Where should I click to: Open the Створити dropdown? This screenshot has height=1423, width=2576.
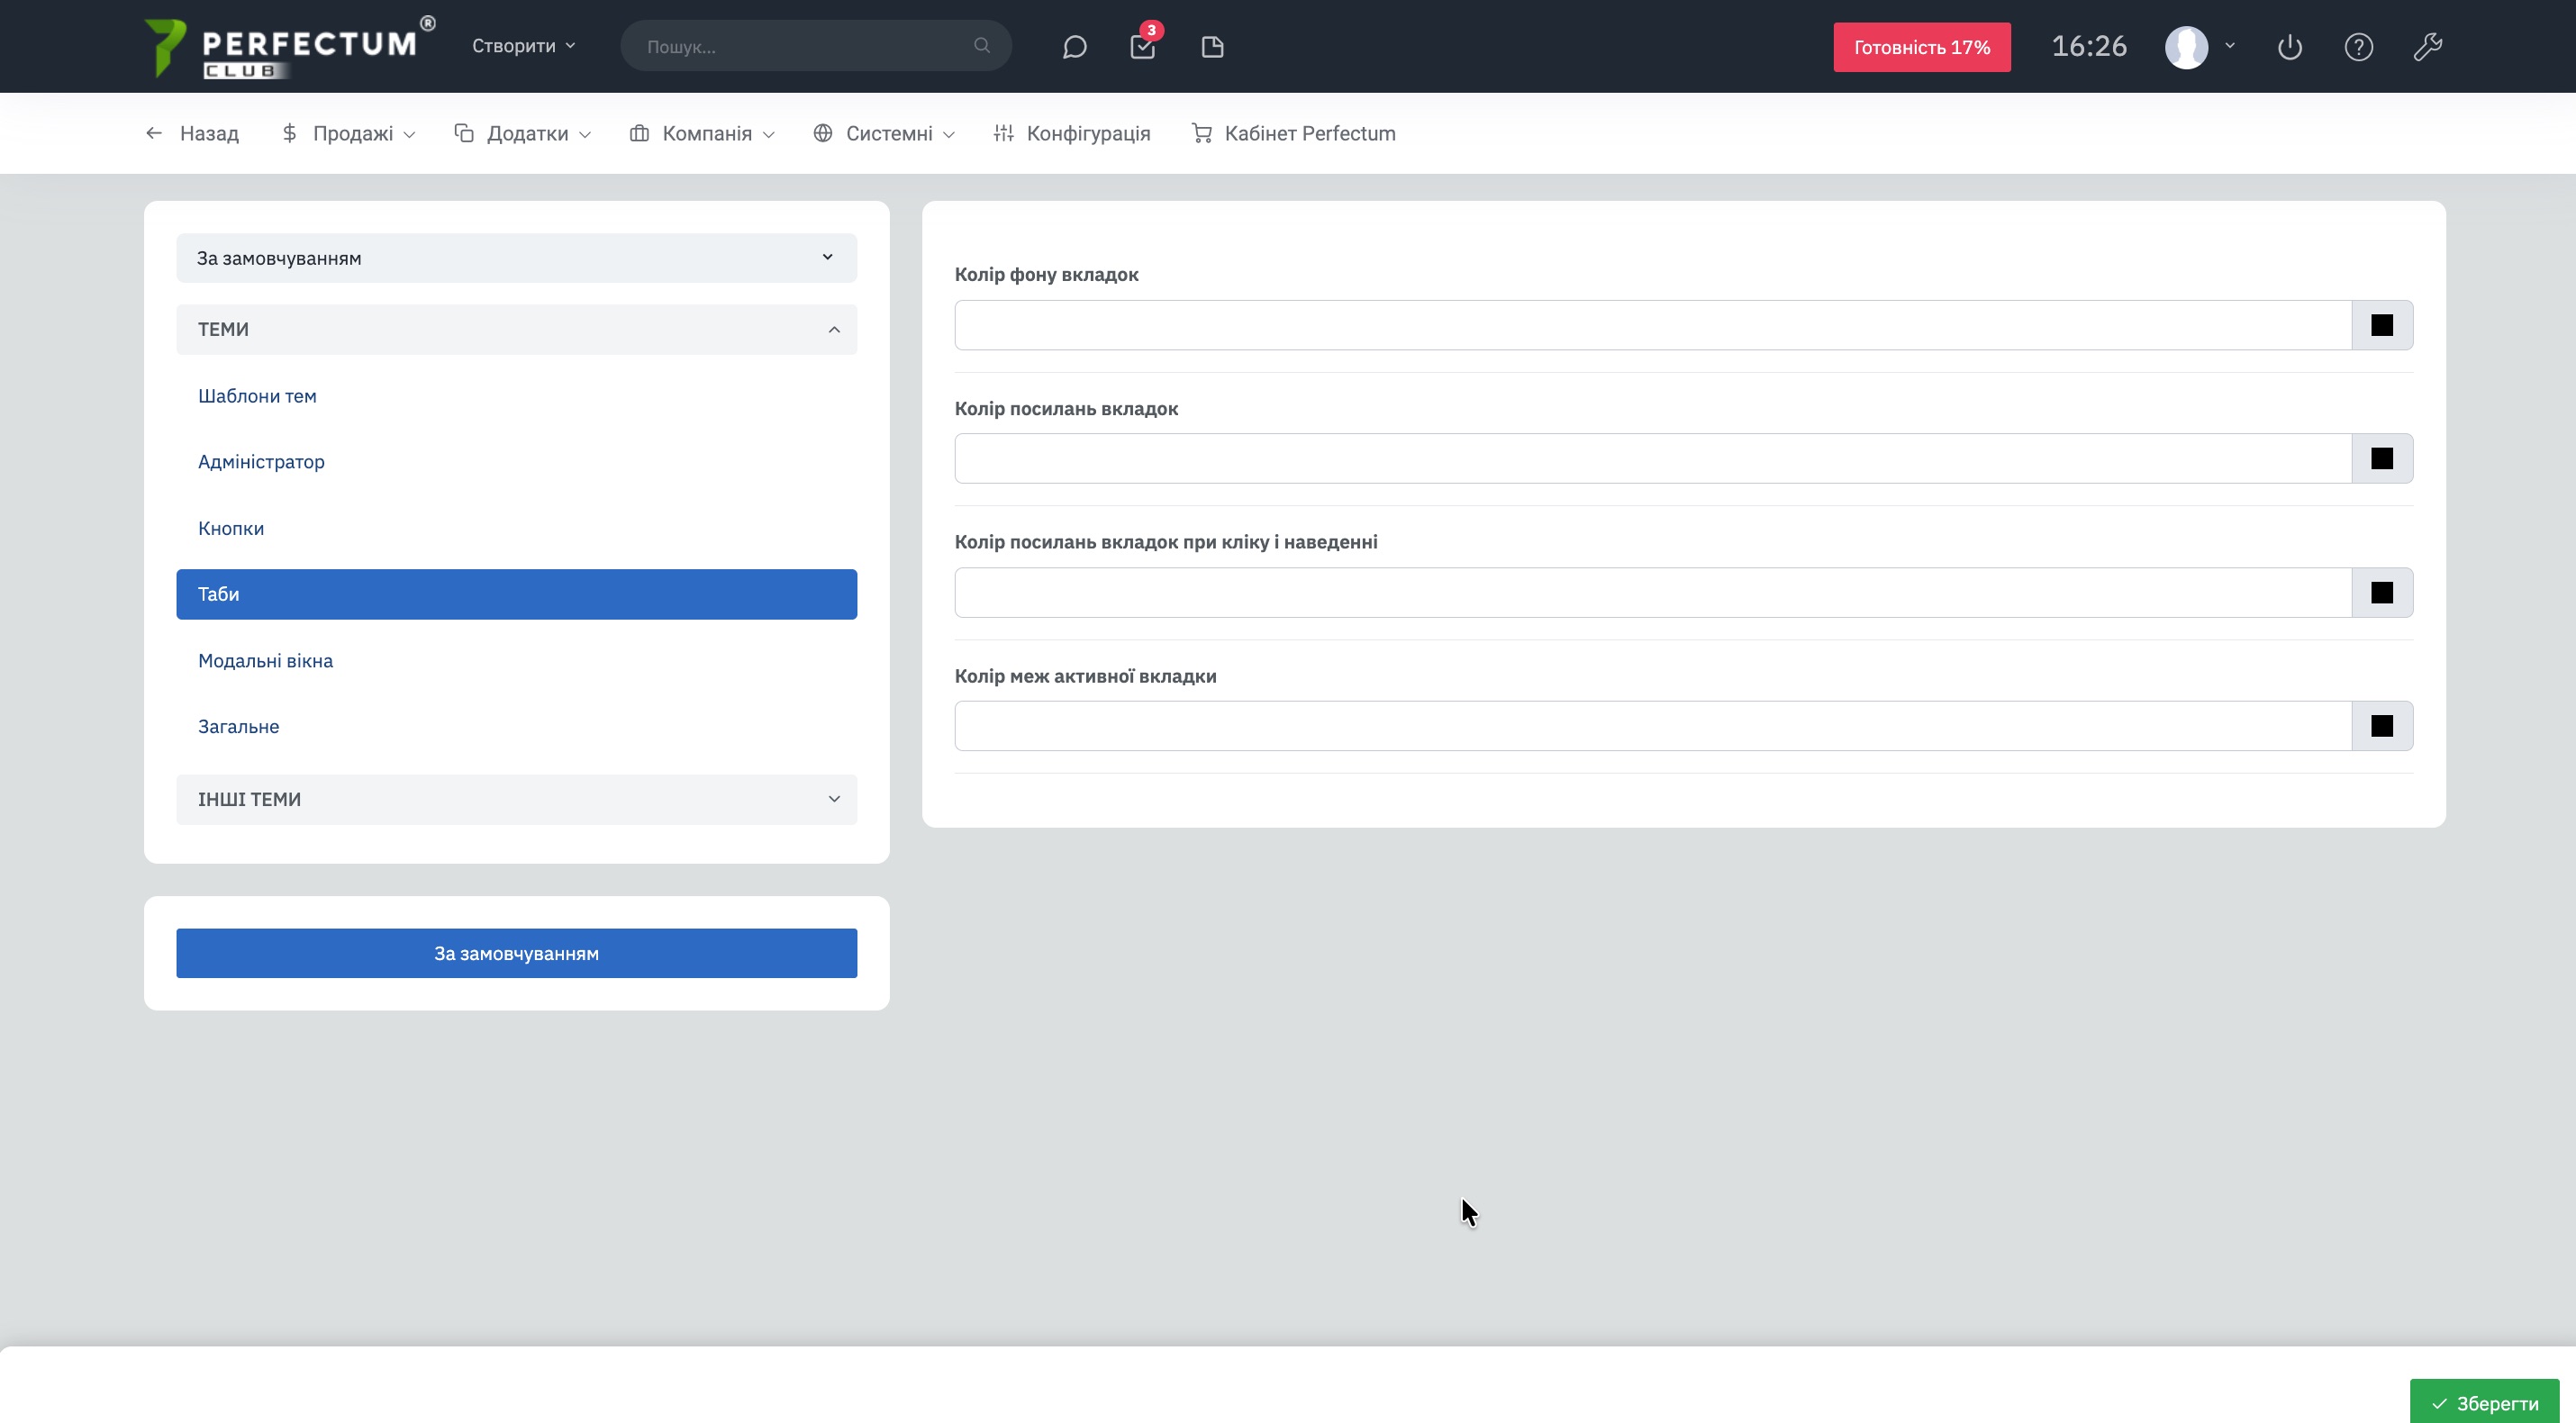tap(523, 46)
